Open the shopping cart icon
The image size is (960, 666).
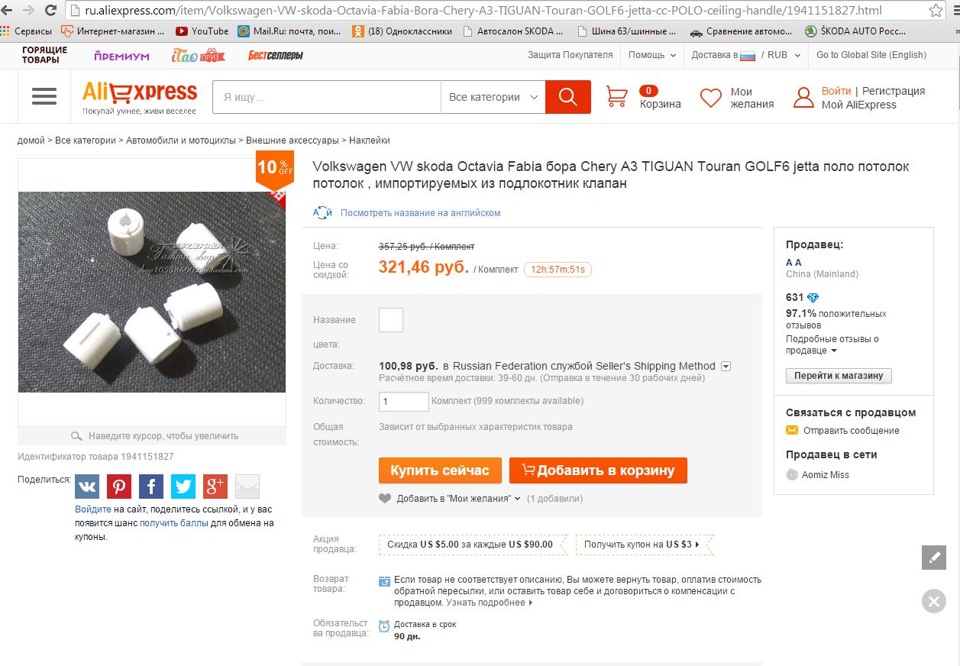(x=617, y=97)
